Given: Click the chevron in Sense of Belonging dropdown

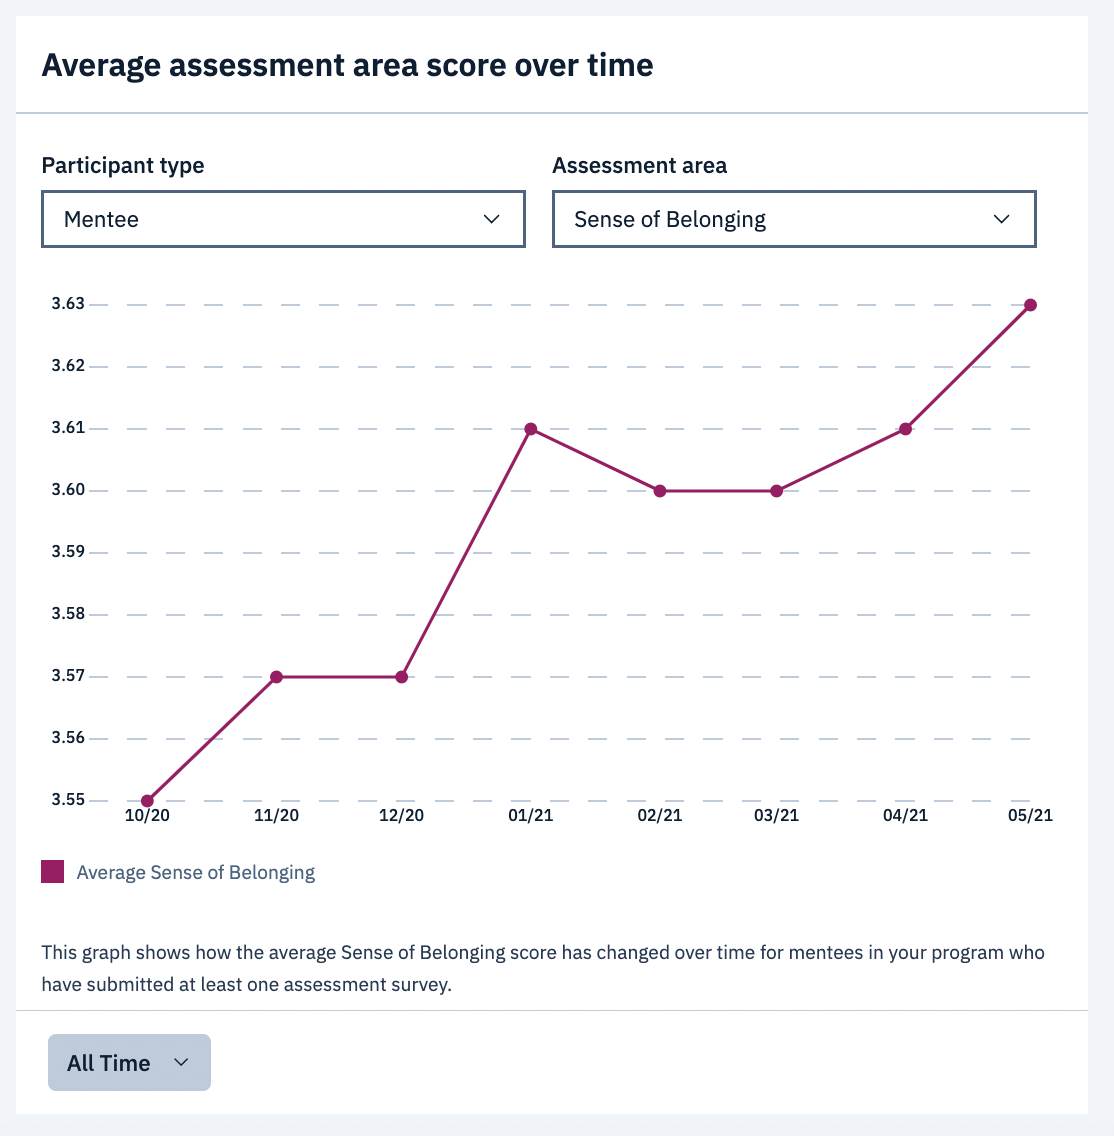Looking at the screenshot, I should point(1002,219).
